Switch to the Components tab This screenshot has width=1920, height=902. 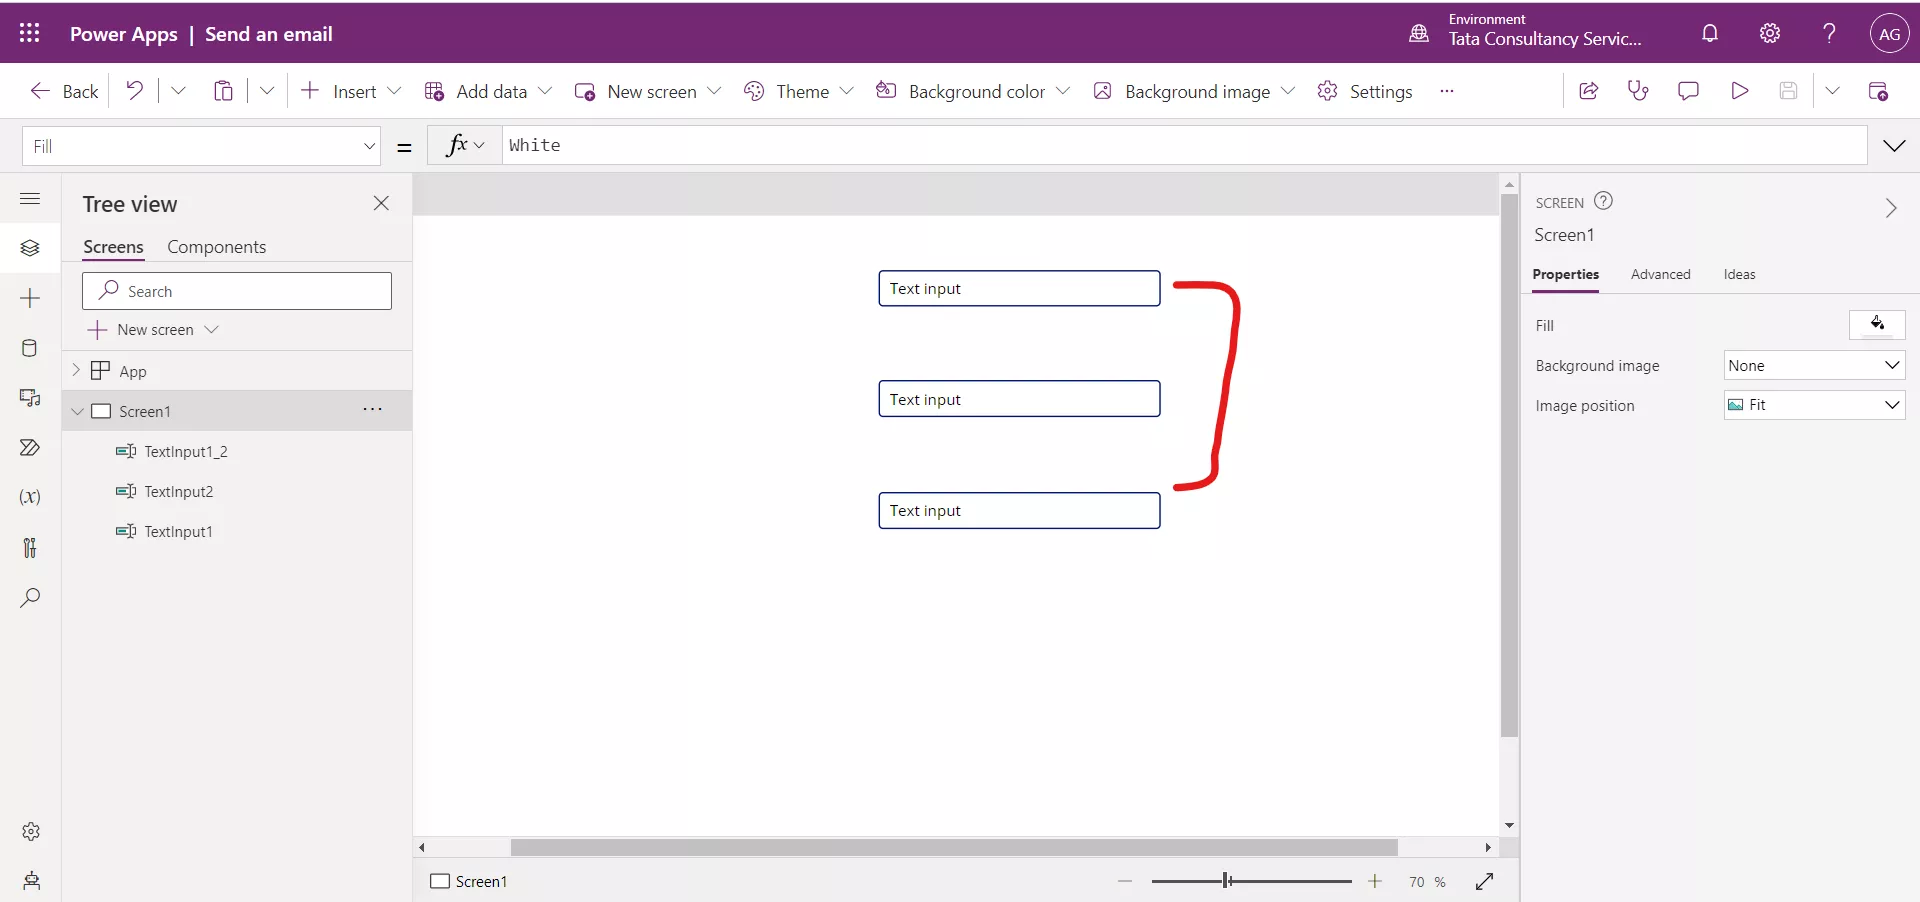coord(217,247)
